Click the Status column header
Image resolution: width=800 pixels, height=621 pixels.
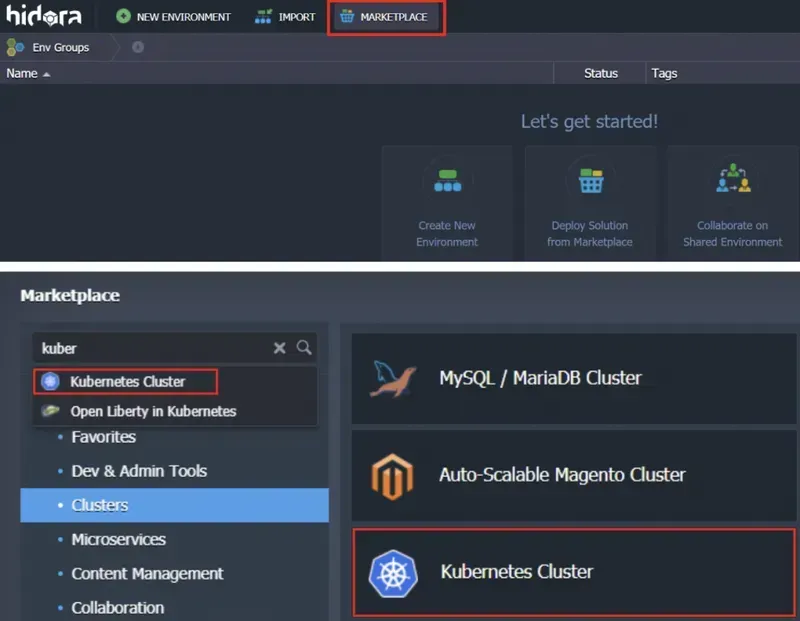coord(600,73)
